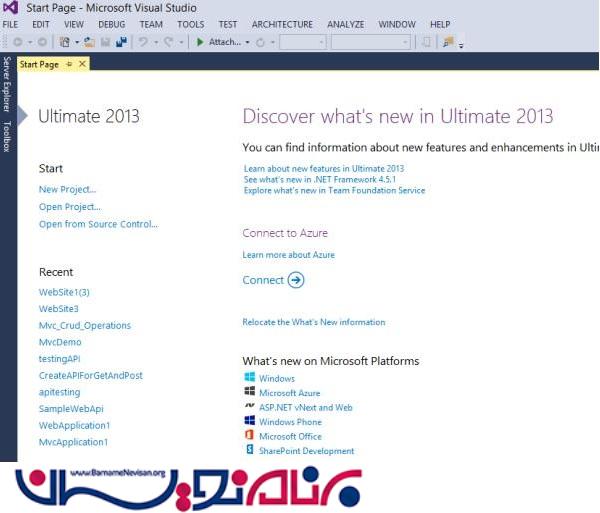
Task: Open the solution platforms combo box
Action: 370,42
